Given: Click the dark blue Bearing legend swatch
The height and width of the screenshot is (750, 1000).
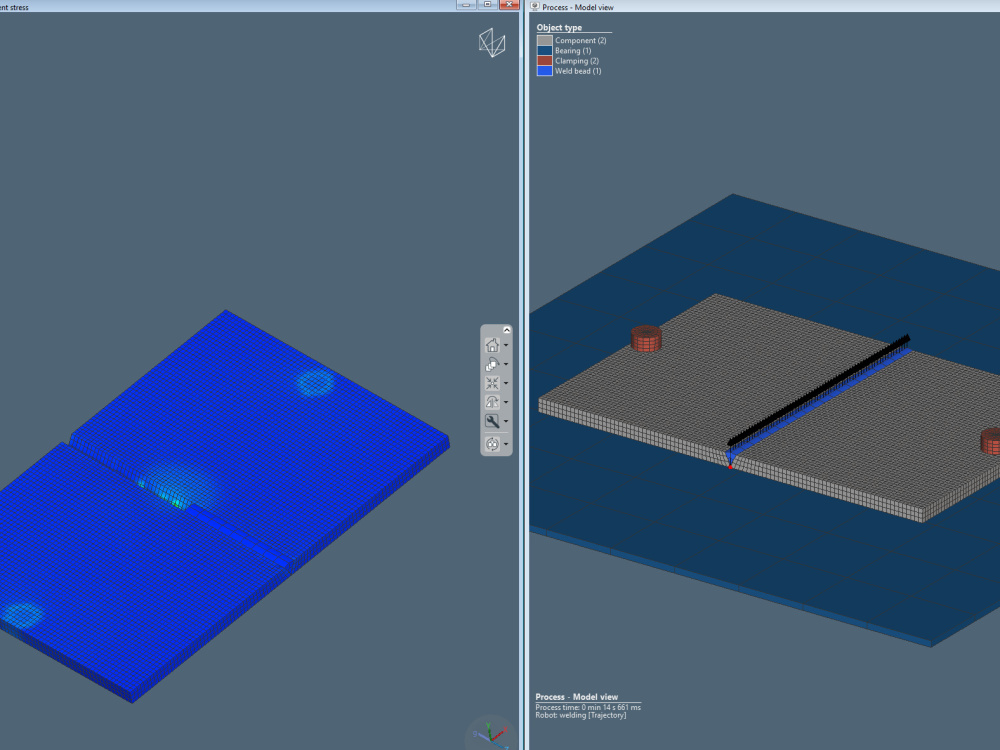Looking at the screenshot, I should 545,50.
